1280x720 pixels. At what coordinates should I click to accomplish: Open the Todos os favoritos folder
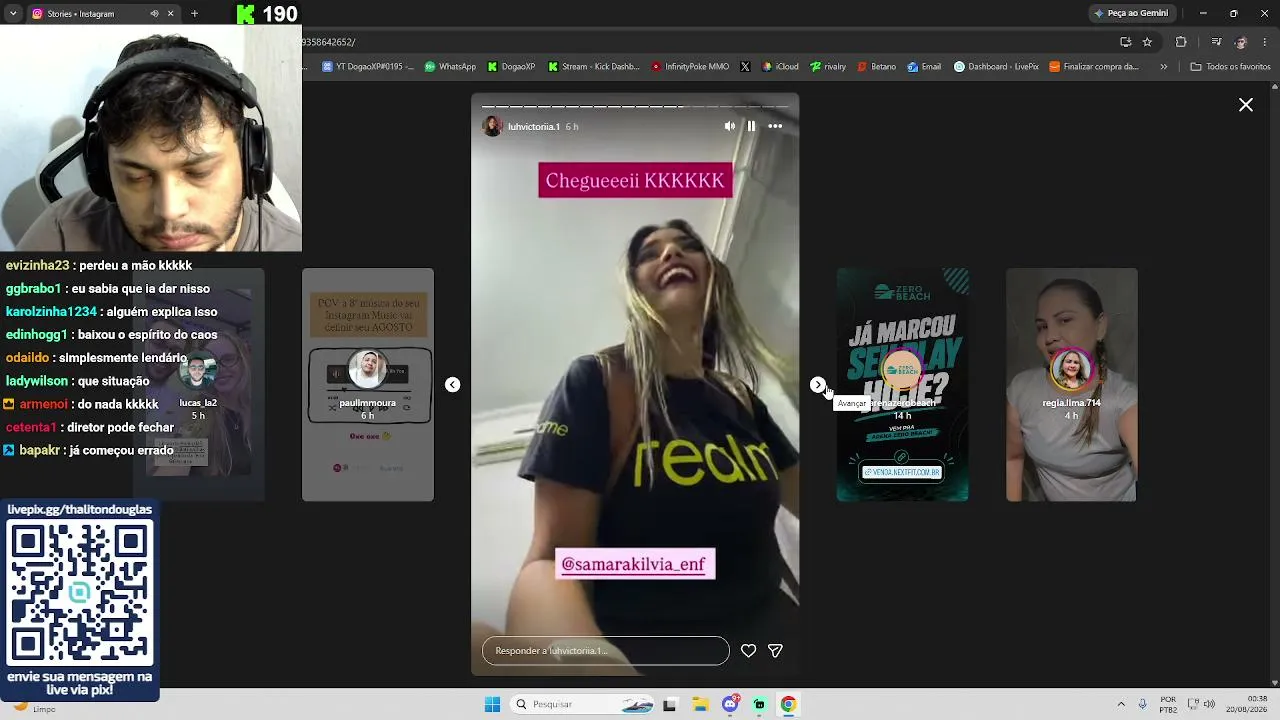pos(1230,67)
